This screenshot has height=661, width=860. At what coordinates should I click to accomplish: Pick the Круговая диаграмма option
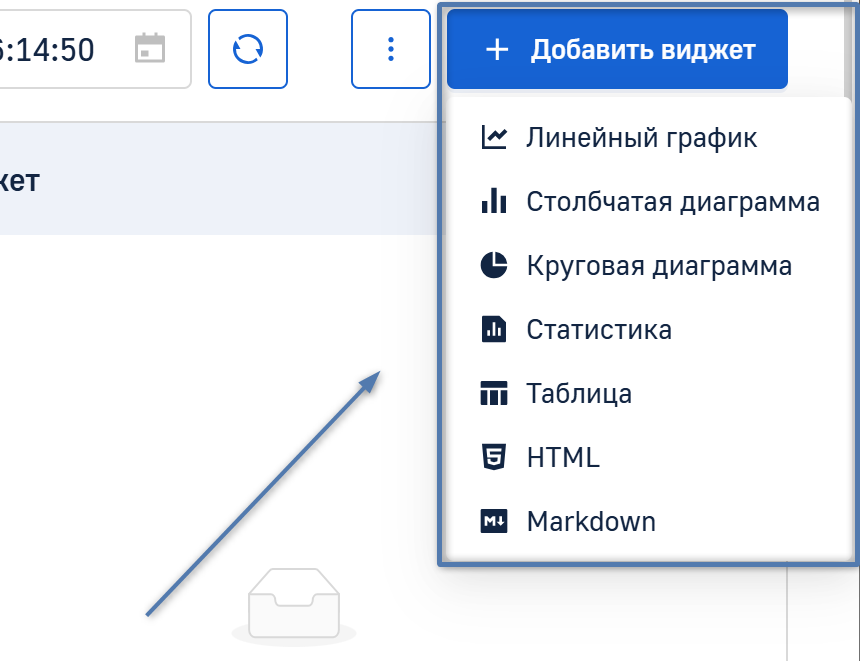coord(659,265)
